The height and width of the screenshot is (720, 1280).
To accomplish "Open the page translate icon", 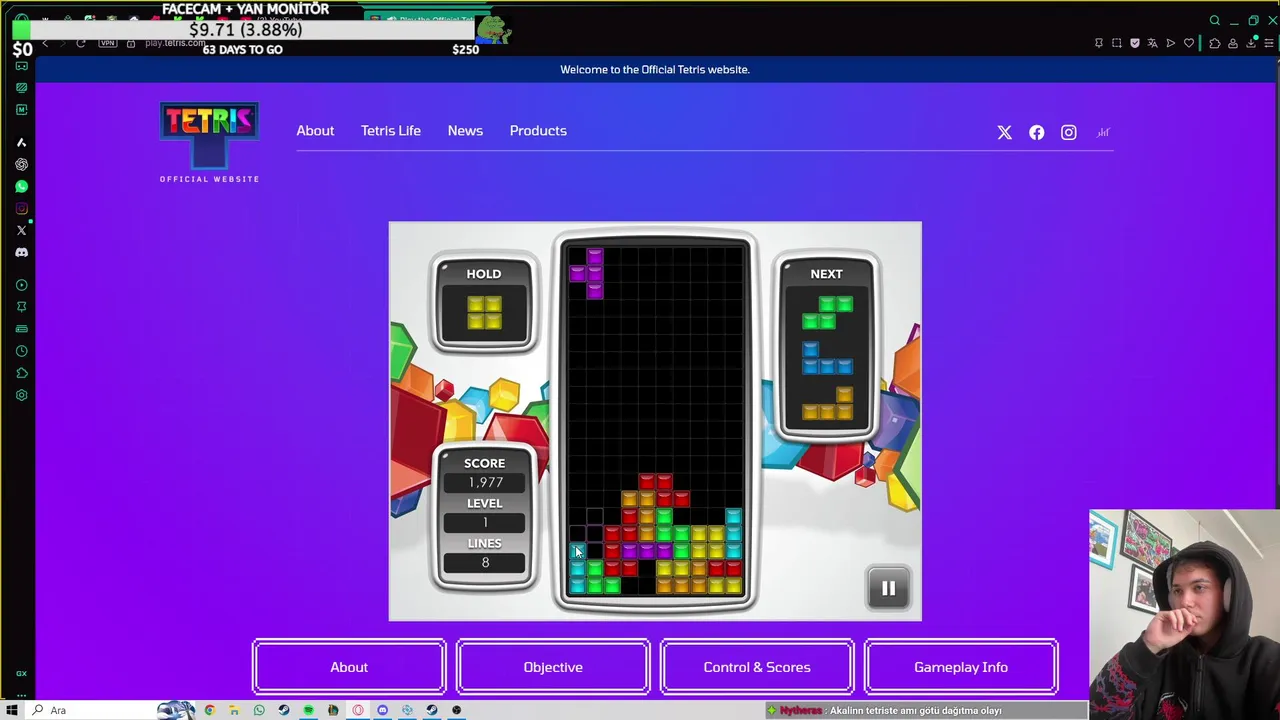I will click(x=1152, y=43).
